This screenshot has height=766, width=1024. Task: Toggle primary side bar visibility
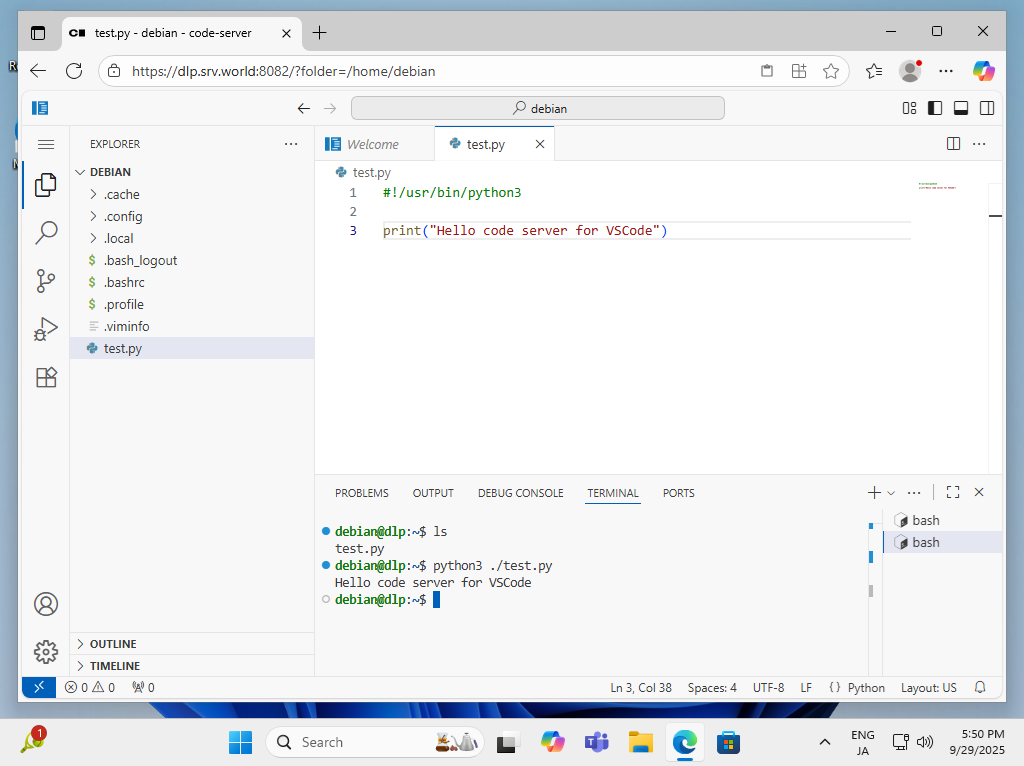click(x=935, y=108)
